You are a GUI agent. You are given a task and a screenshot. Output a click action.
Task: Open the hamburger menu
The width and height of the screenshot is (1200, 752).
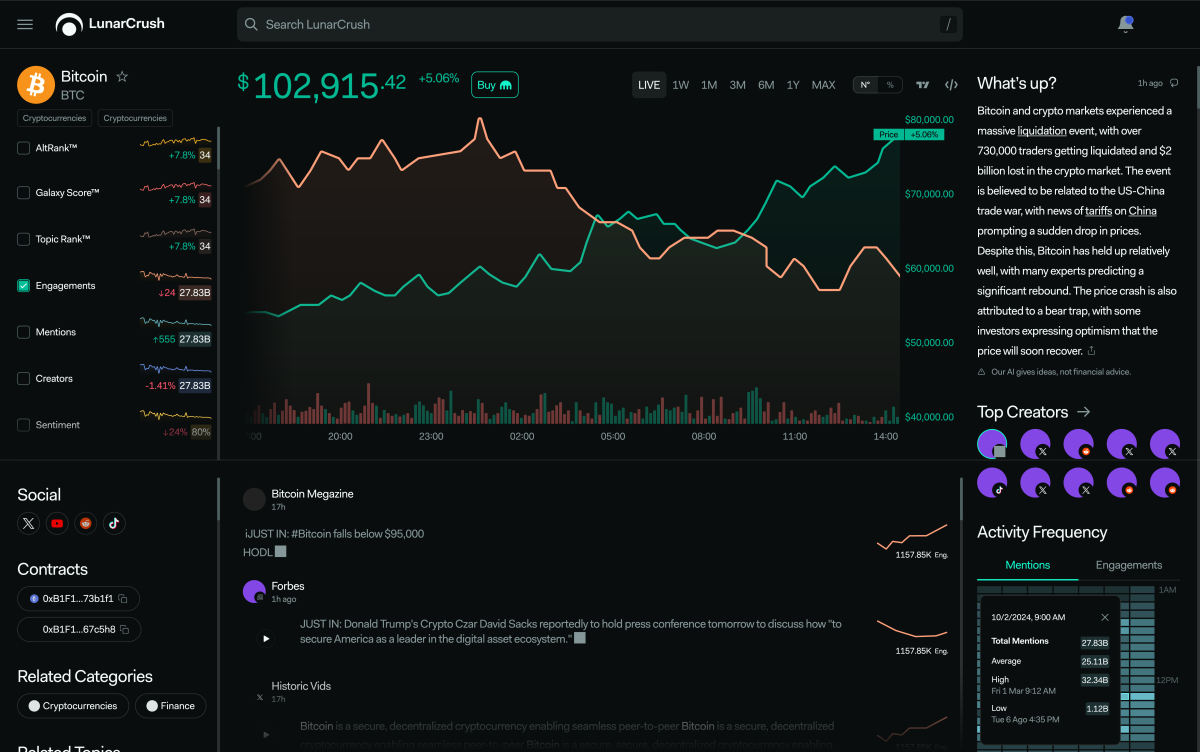(x=25, y=24)
